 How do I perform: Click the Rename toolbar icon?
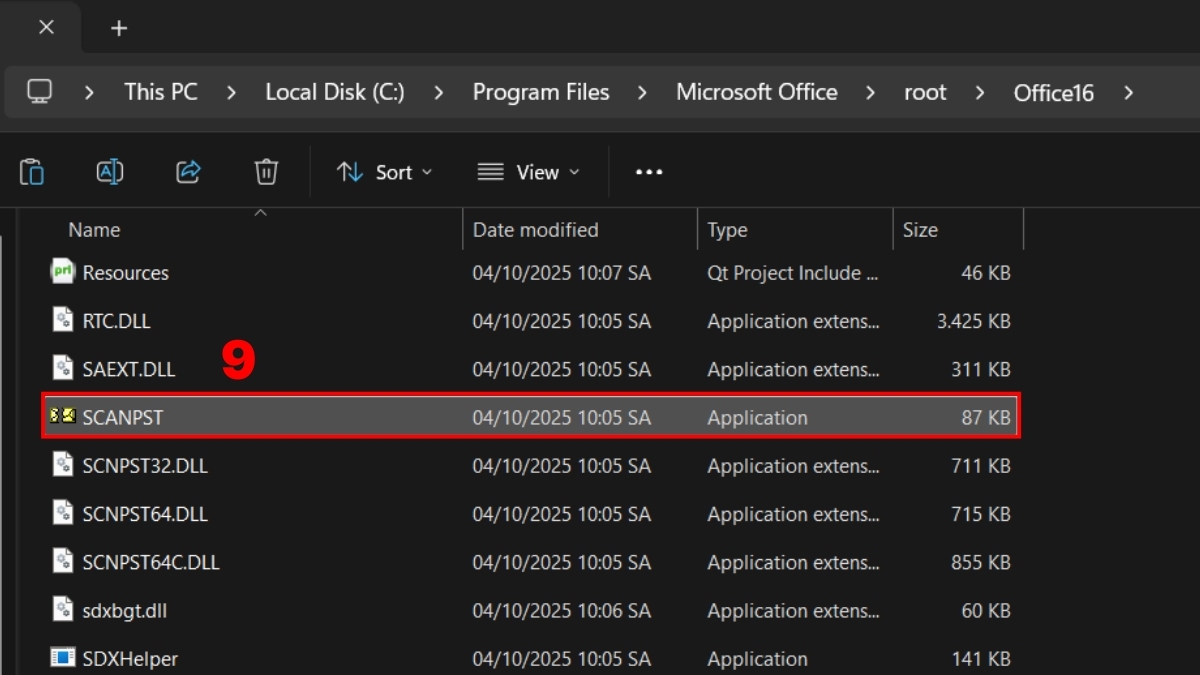click(109, 172)
